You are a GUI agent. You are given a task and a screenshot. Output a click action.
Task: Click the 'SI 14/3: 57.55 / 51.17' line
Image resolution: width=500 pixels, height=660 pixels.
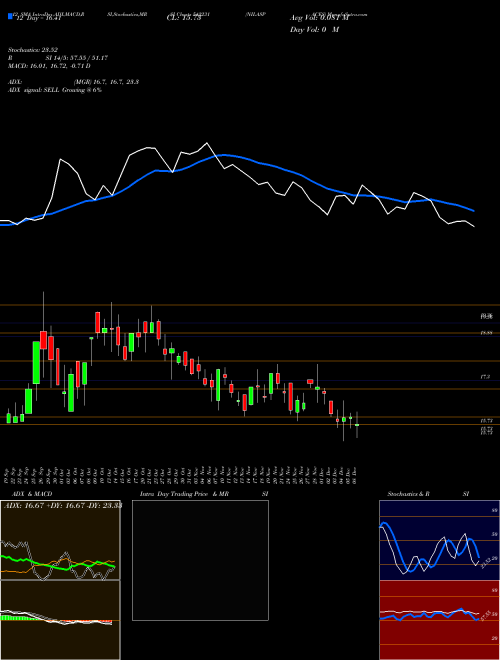click(77, 58)
